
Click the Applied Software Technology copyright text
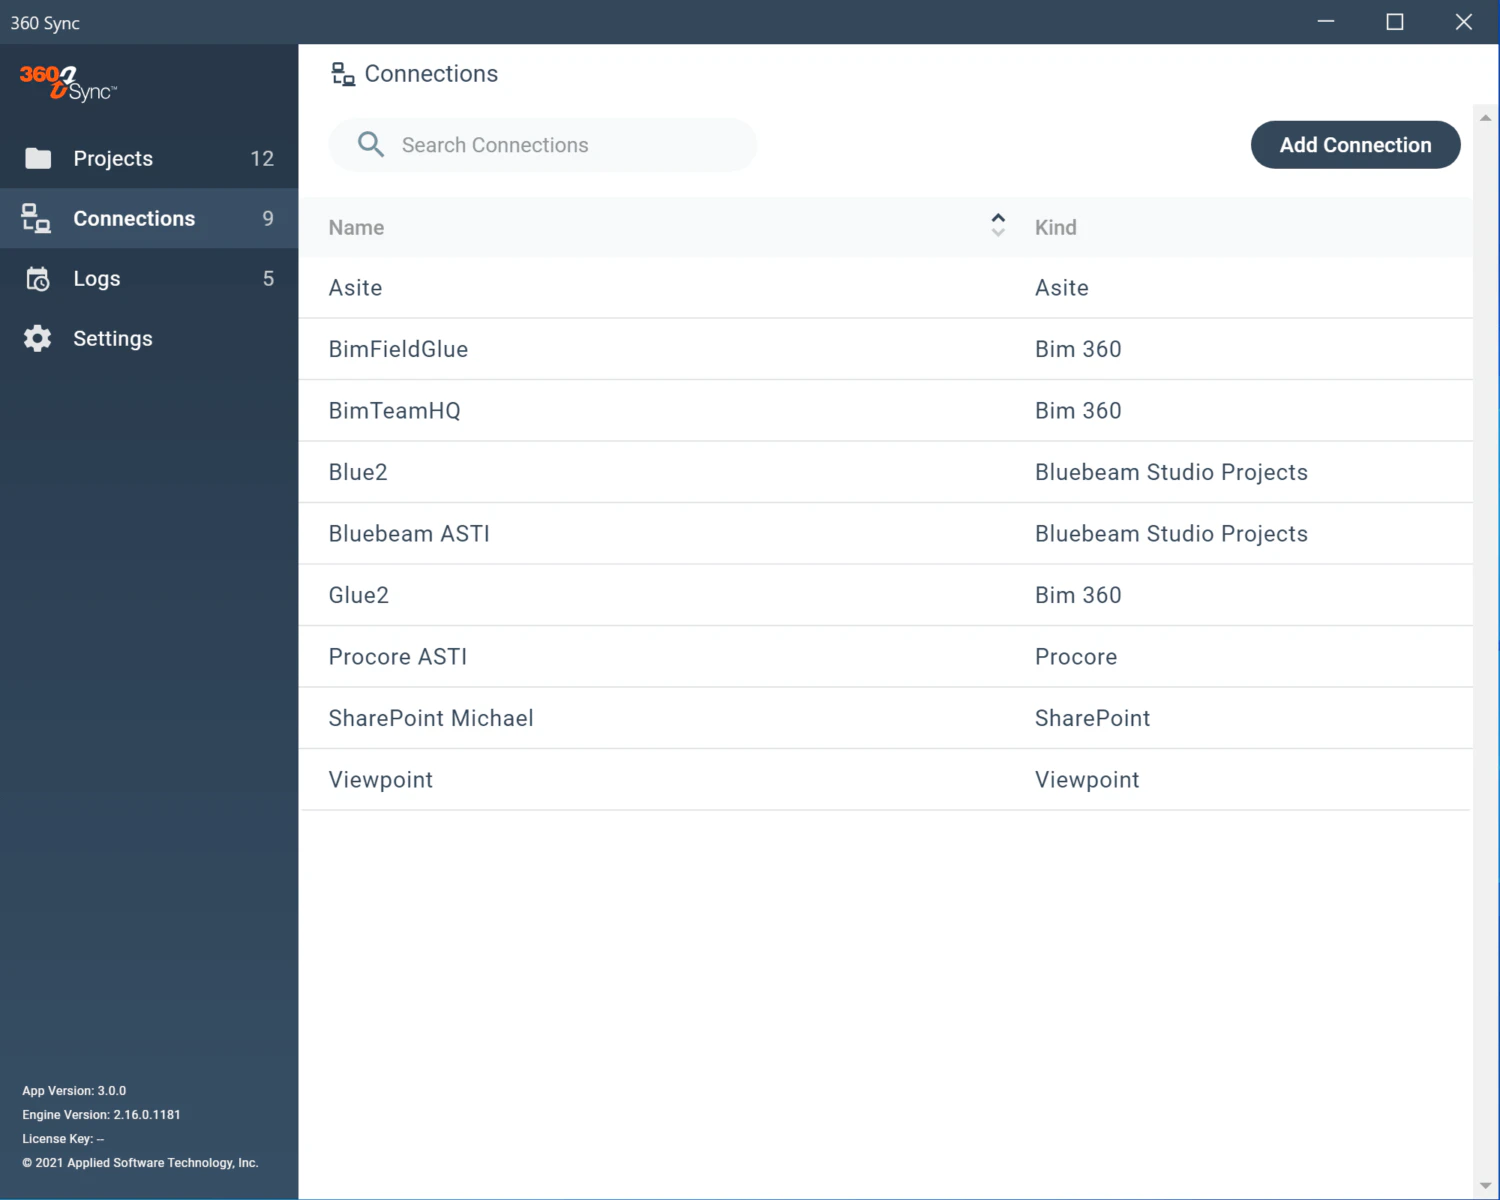click(x=140, y=1163)
